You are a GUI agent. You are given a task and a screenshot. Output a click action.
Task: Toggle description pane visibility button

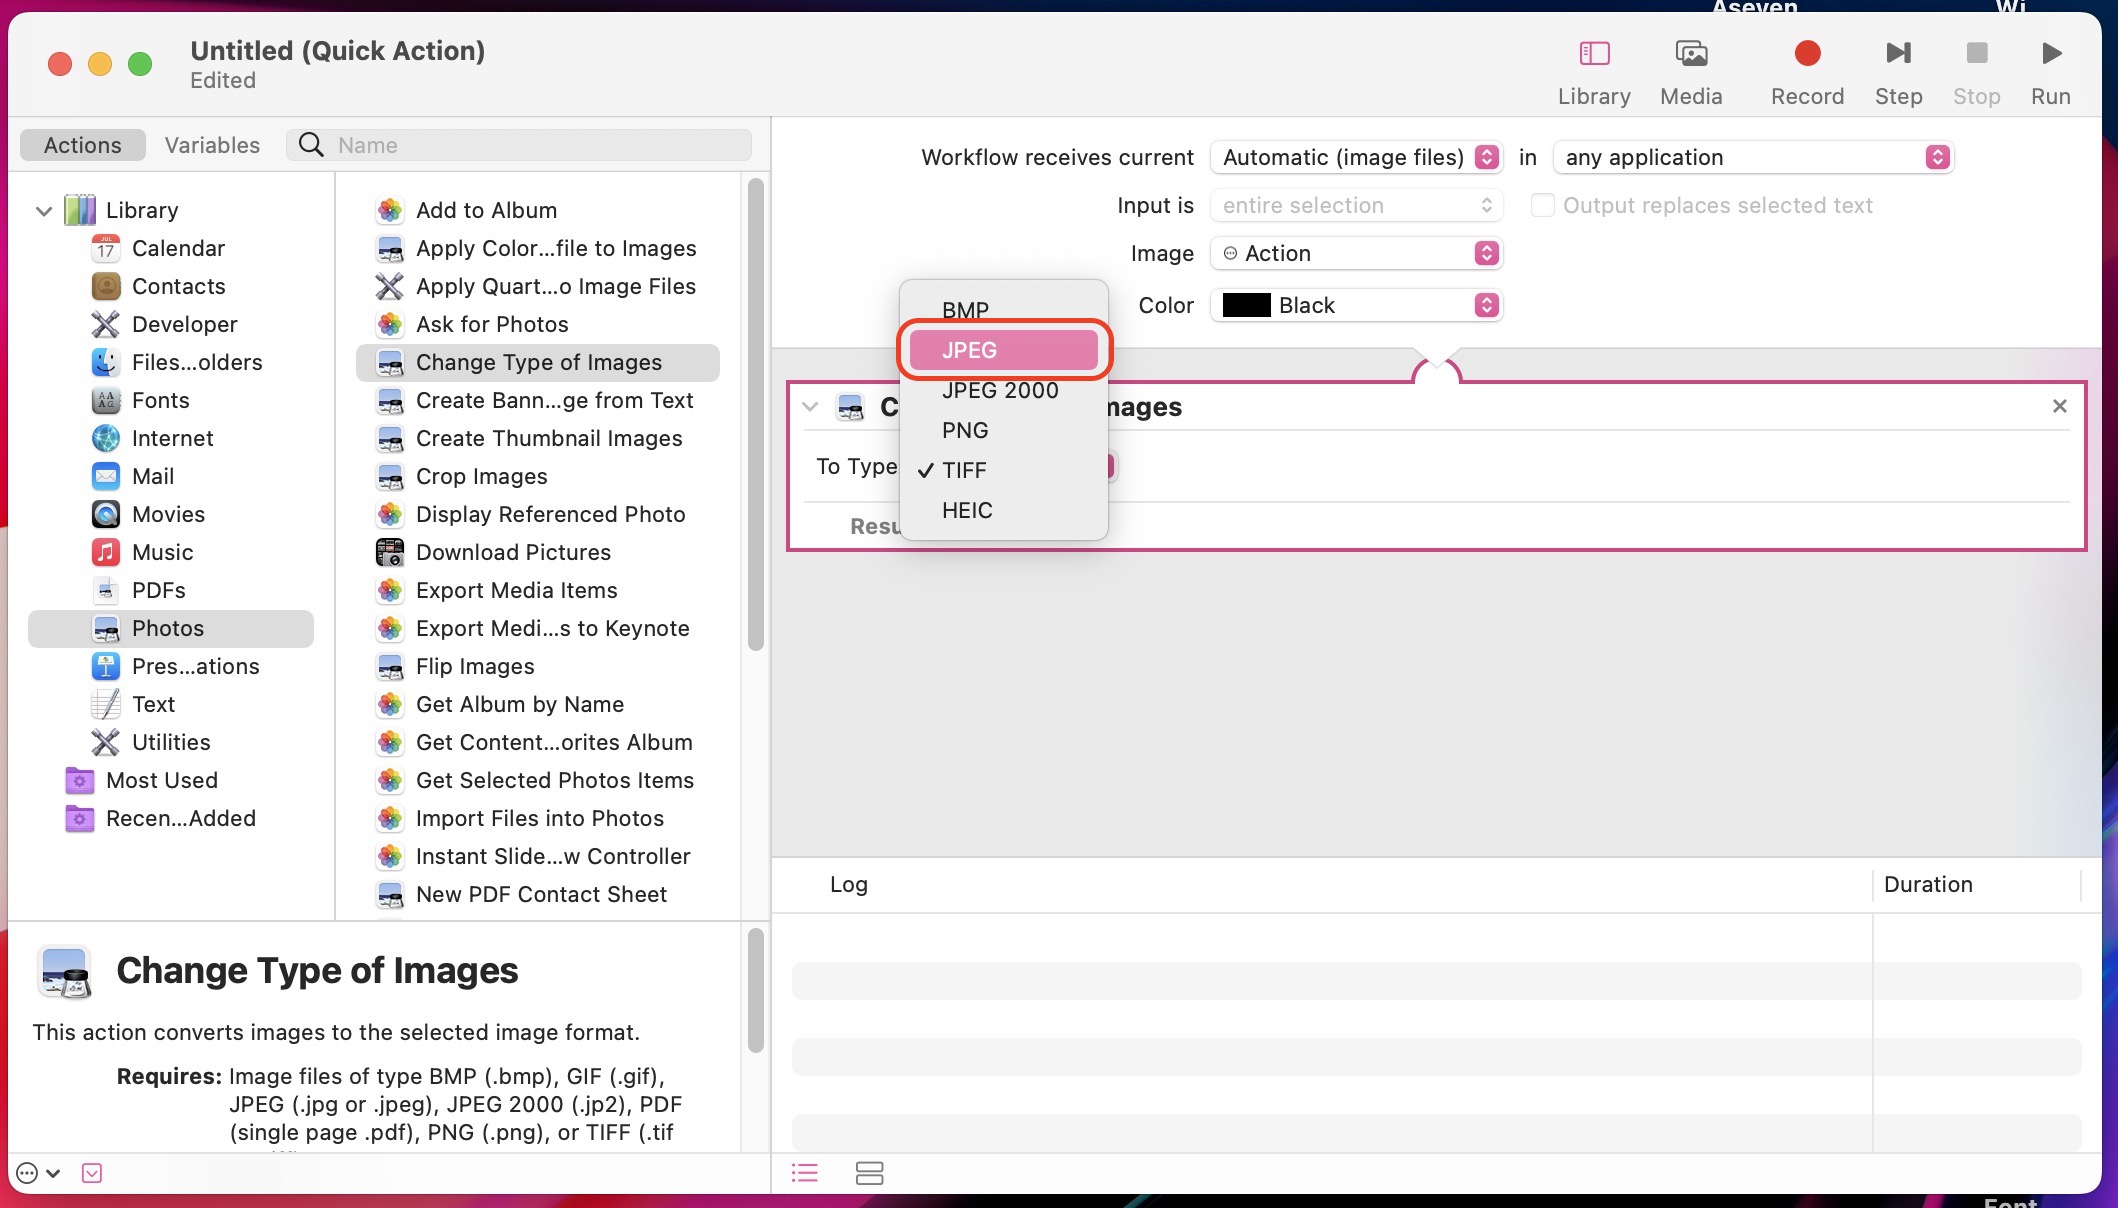click(92, 1173)
